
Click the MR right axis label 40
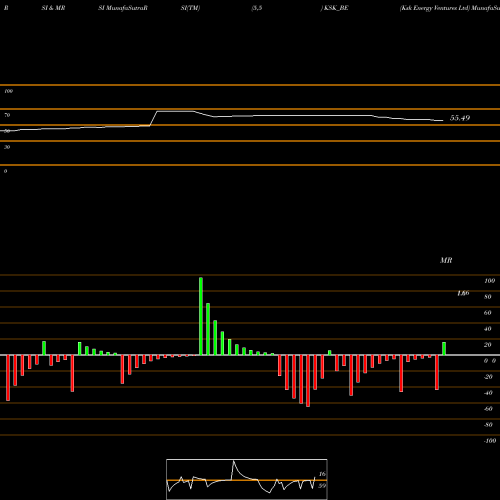tap(488, 329)
